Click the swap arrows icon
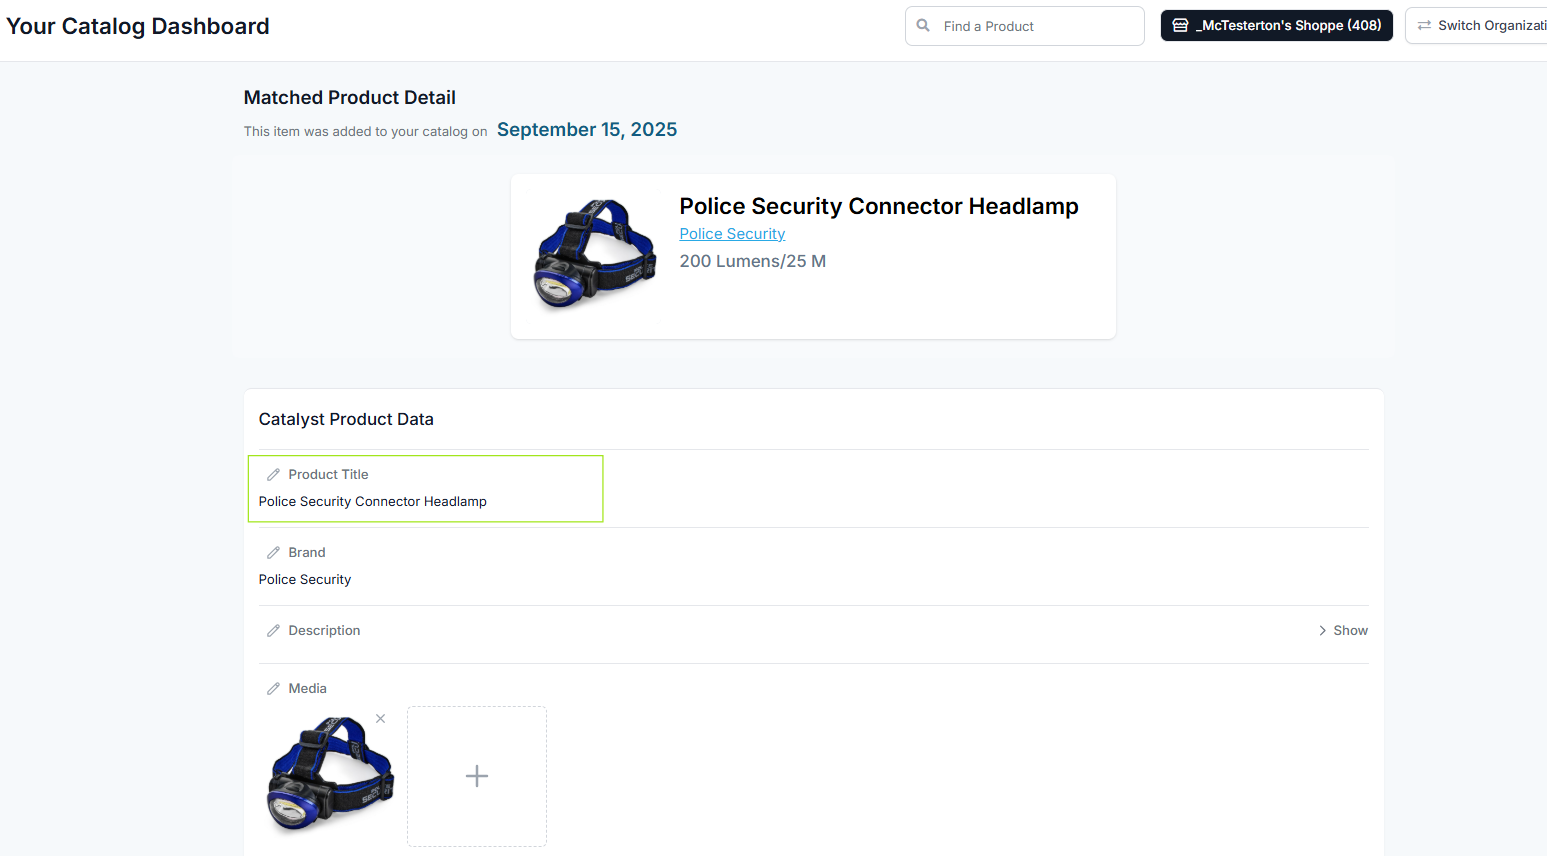The width and height of the screenshot is (1547, 856). pos(1424,26)
